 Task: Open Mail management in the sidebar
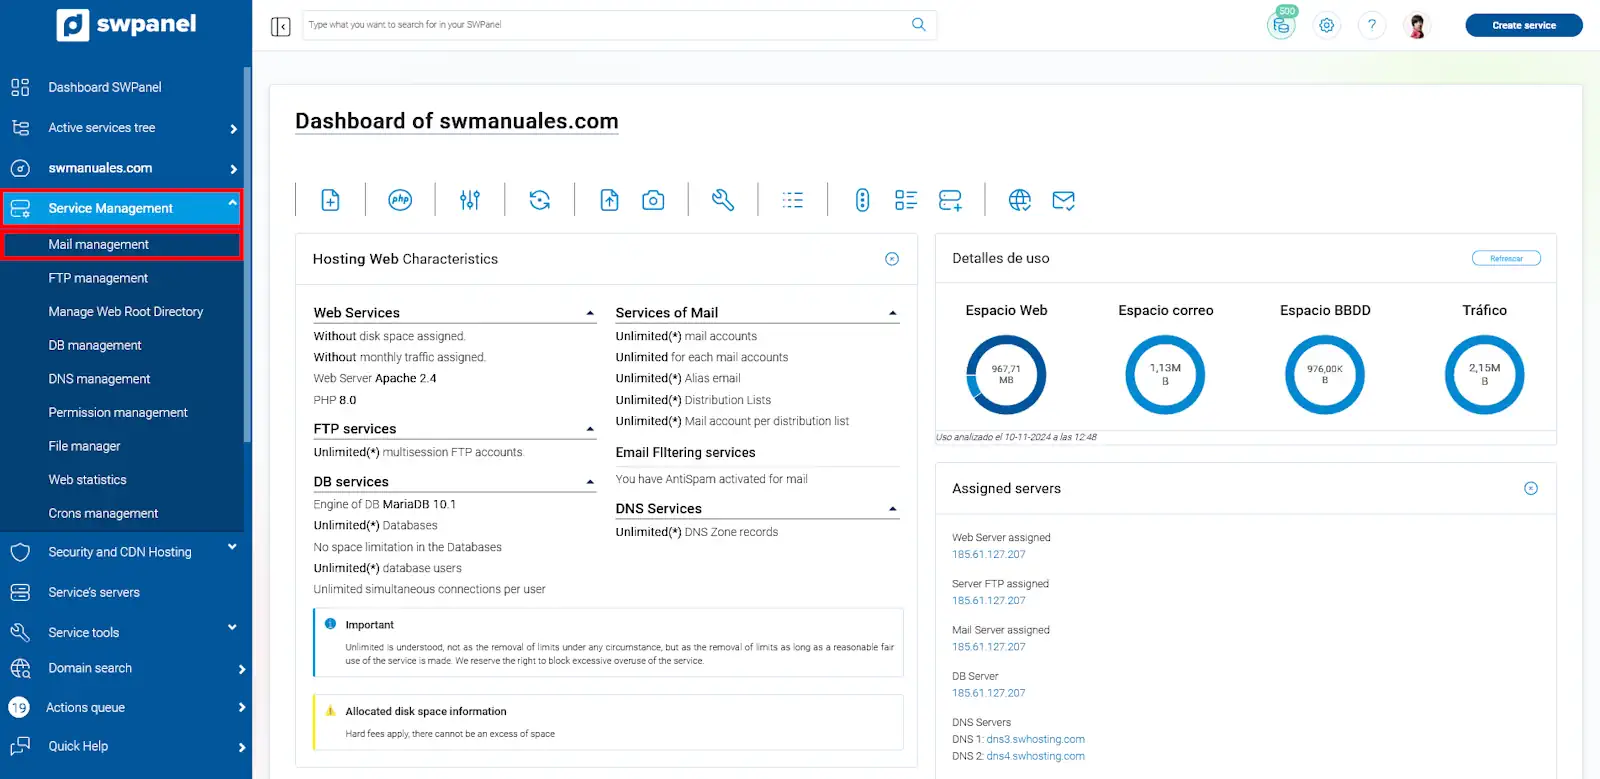tap(99, 245)
